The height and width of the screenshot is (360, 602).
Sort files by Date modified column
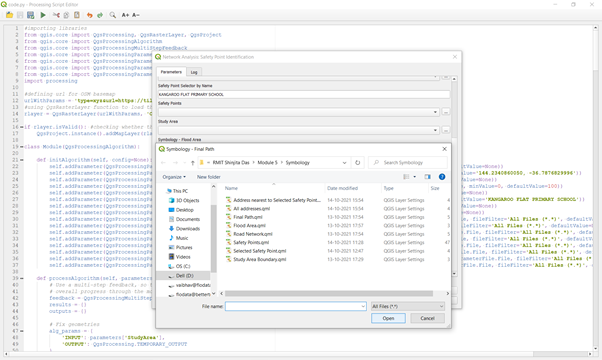tap(342, 188)
